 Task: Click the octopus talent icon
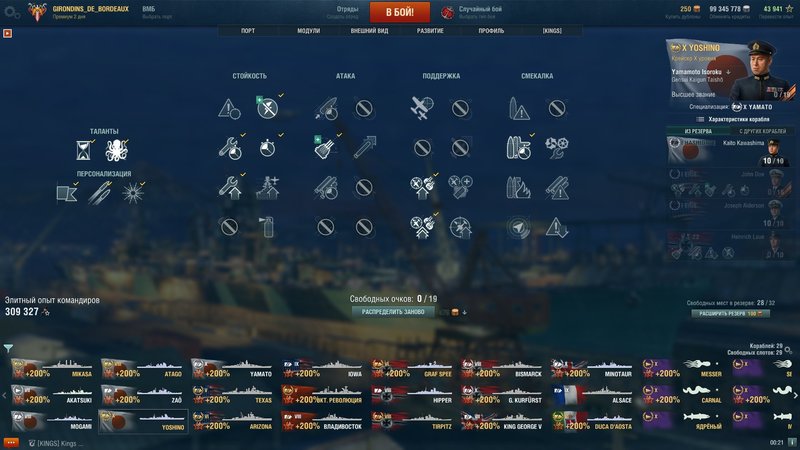coord(117,151)
